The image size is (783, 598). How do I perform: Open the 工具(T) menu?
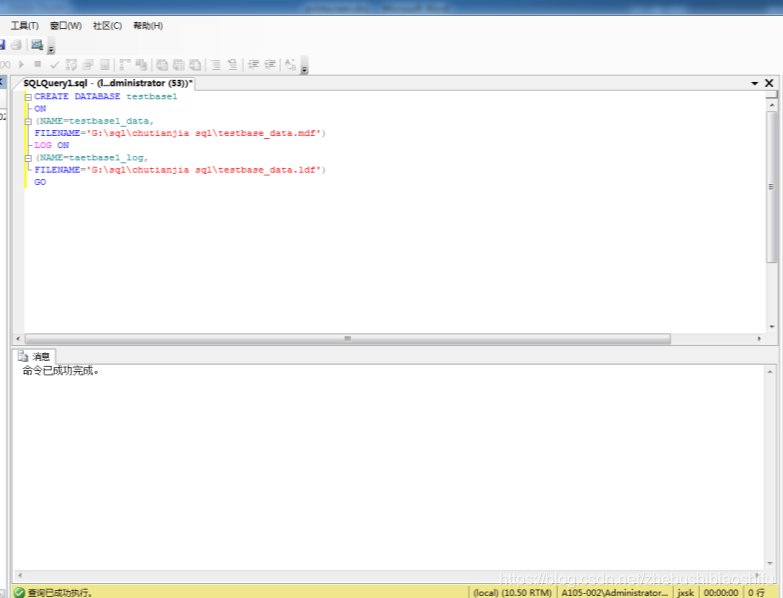tap(25, 26)
